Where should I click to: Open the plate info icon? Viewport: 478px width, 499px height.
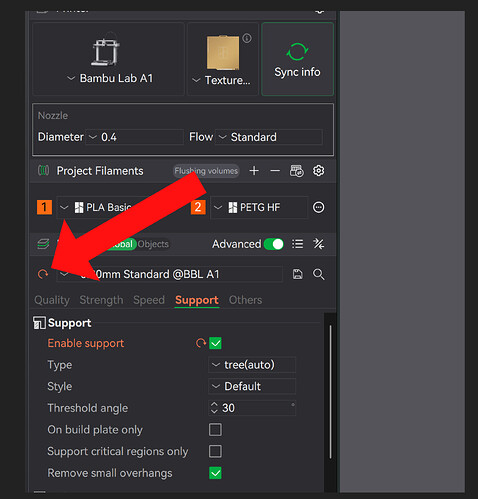pyautogui.click(x=247, y=38)
